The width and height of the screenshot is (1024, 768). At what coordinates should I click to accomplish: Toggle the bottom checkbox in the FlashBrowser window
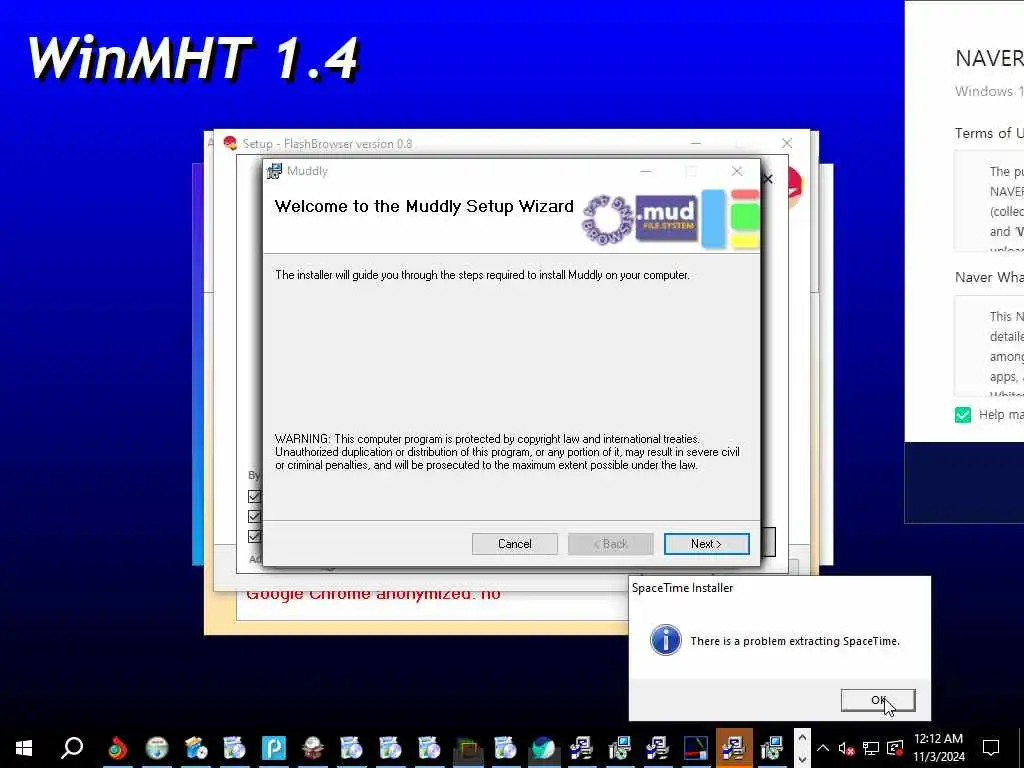[255, 536]
